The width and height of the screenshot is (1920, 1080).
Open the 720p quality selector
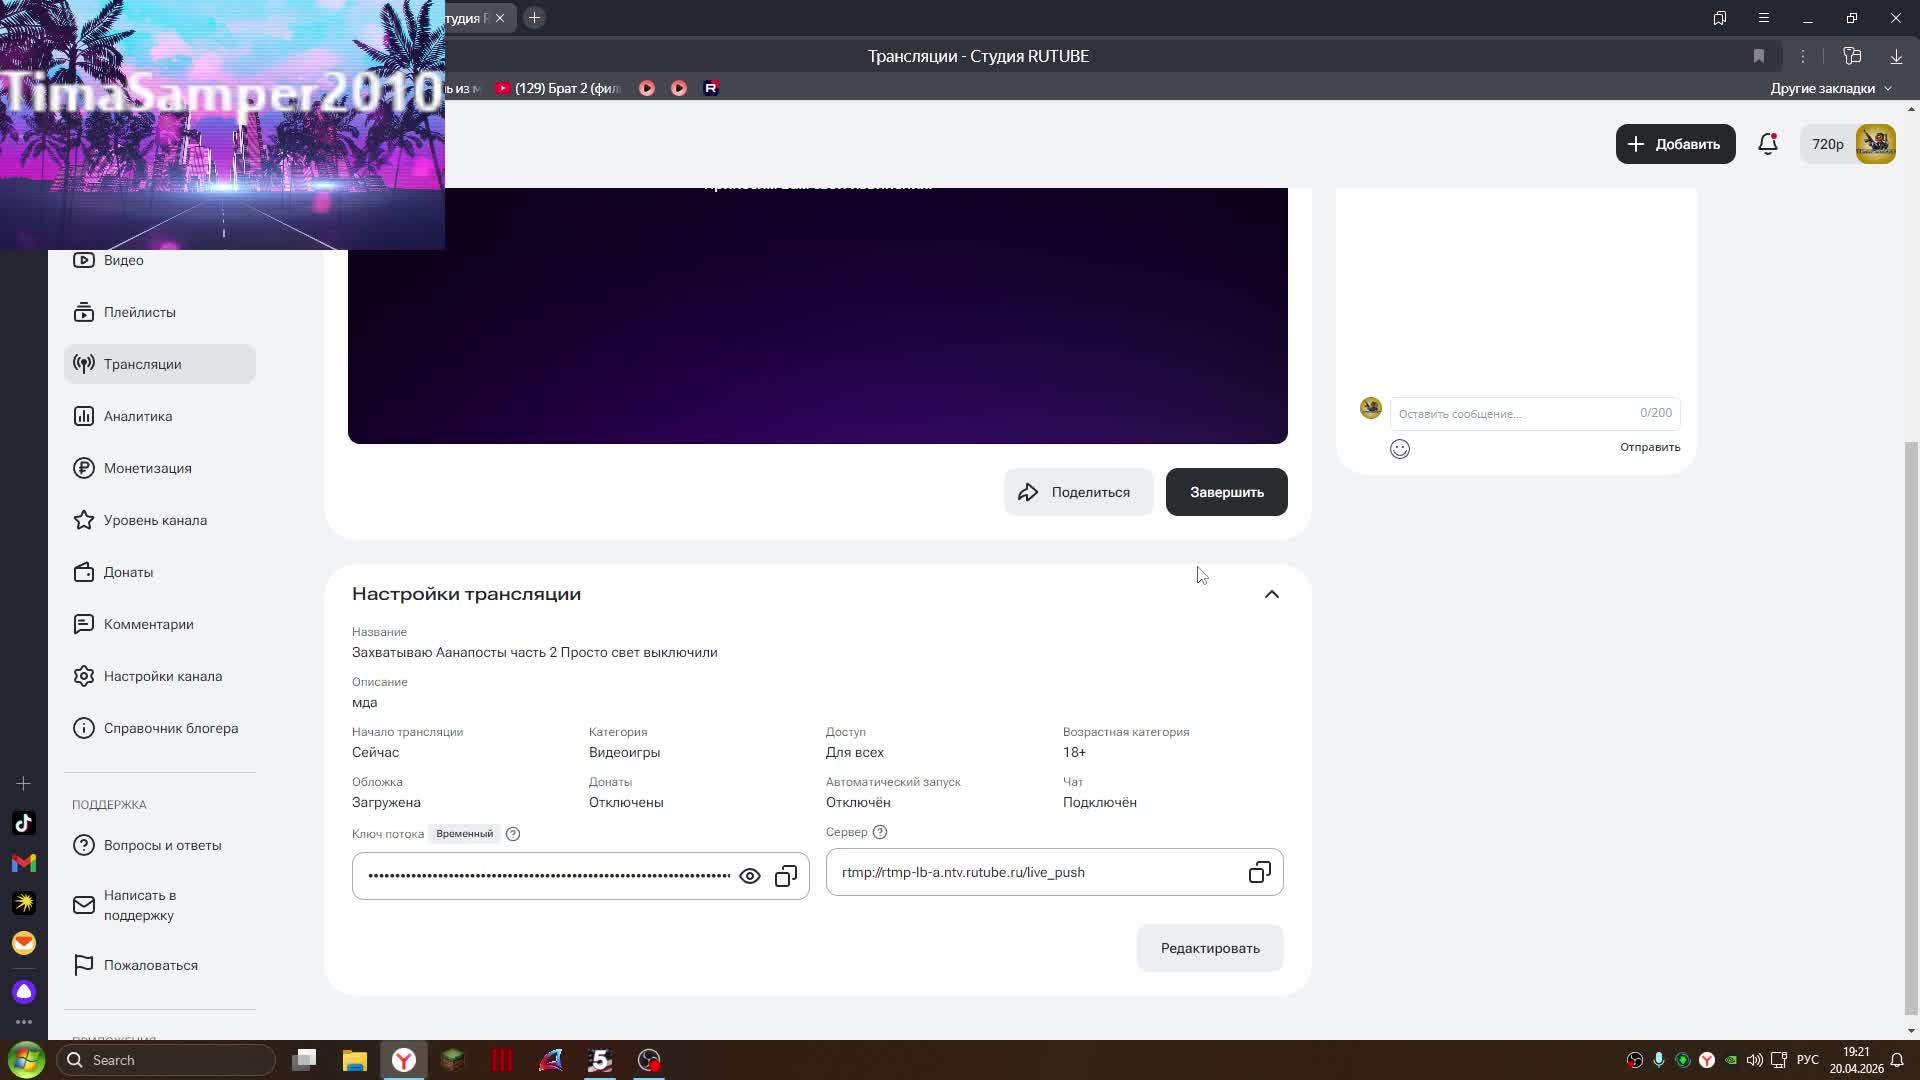[1827, 144]
